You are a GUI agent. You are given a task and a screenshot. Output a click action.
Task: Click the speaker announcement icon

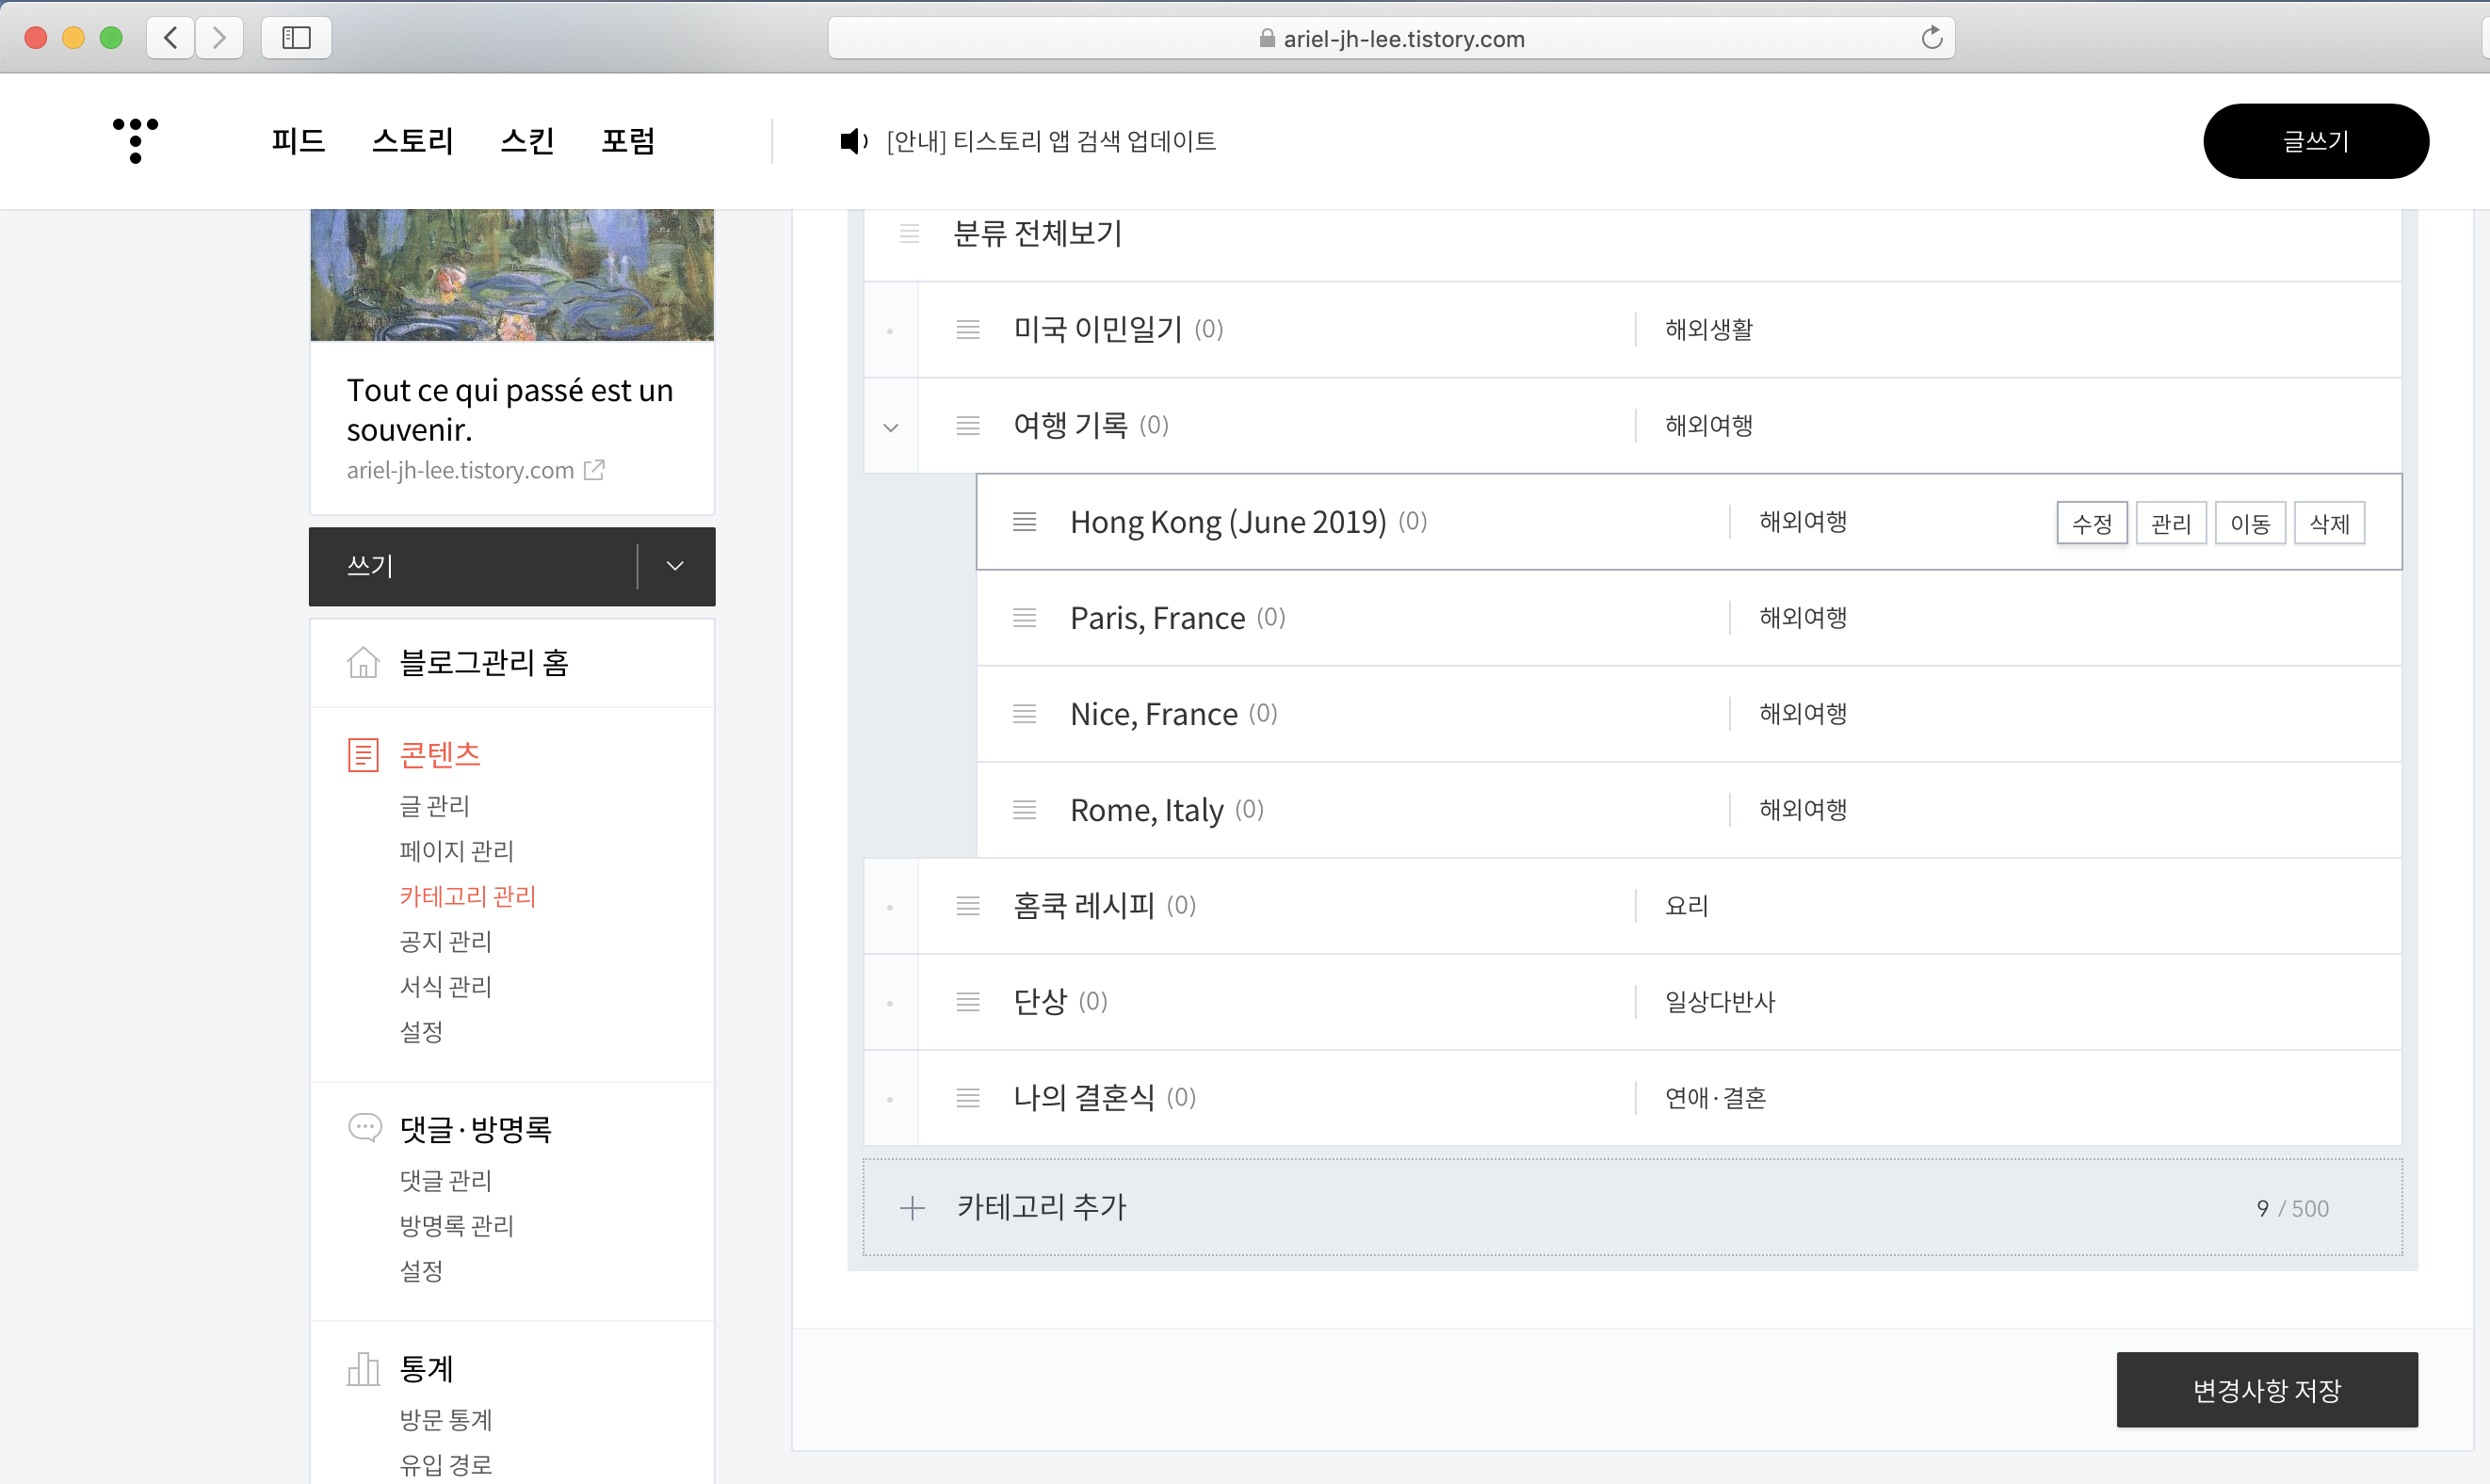tap(853, 141)
